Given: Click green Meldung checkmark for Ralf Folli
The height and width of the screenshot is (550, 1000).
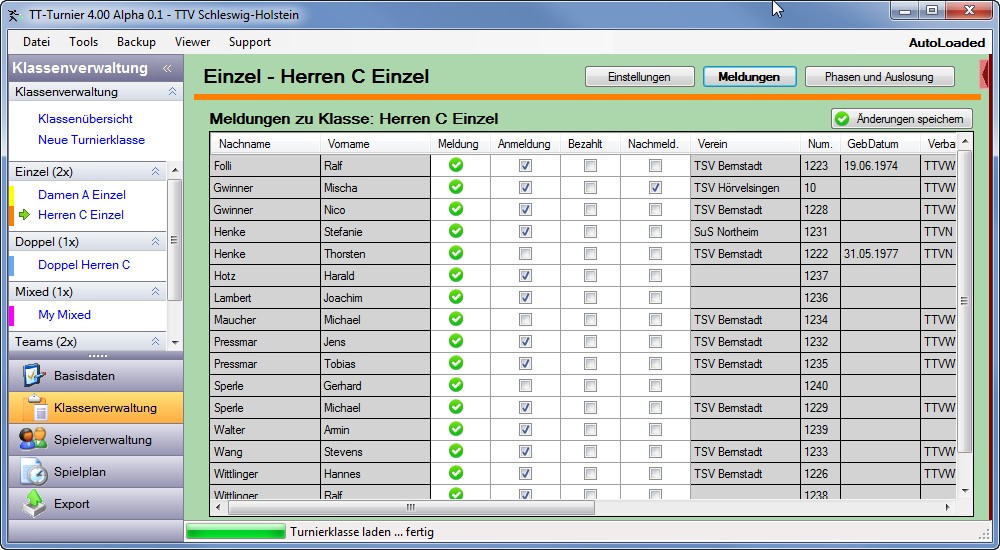Looking at the screenshot, I should (456, 165).
